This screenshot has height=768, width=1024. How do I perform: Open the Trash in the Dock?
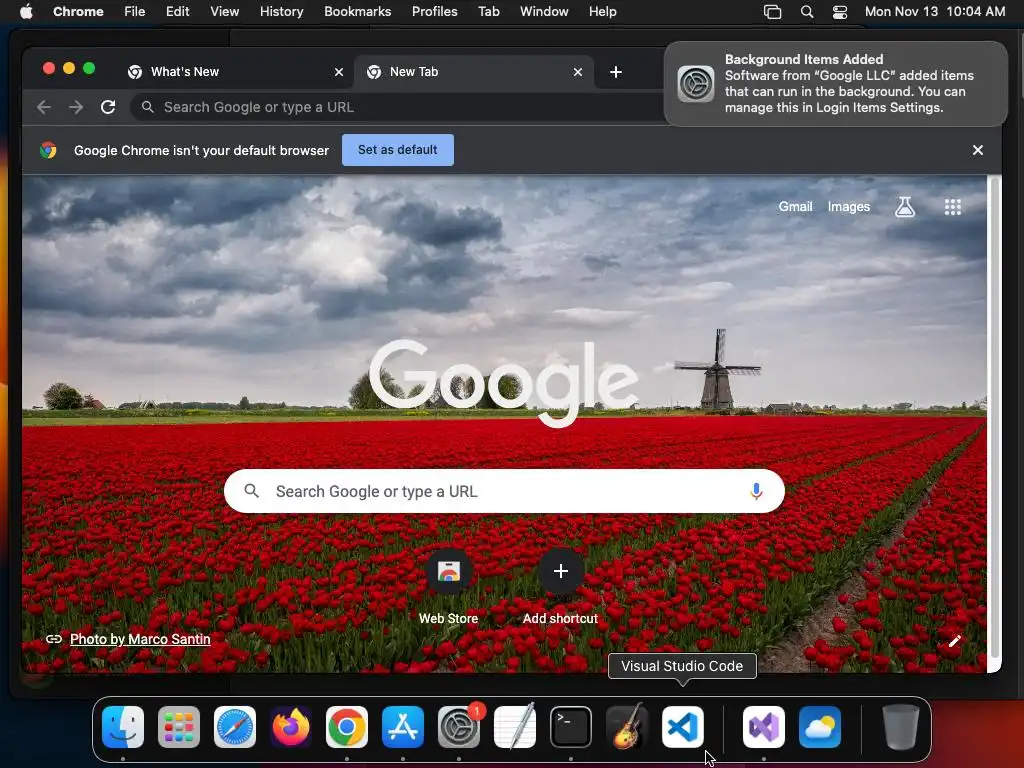click(x=901, y=727)
